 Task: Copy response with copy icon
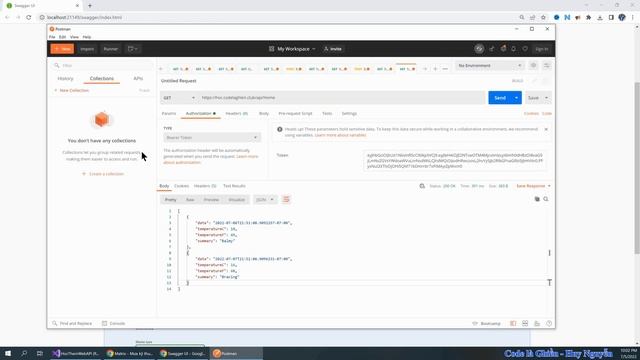(537, 199)
